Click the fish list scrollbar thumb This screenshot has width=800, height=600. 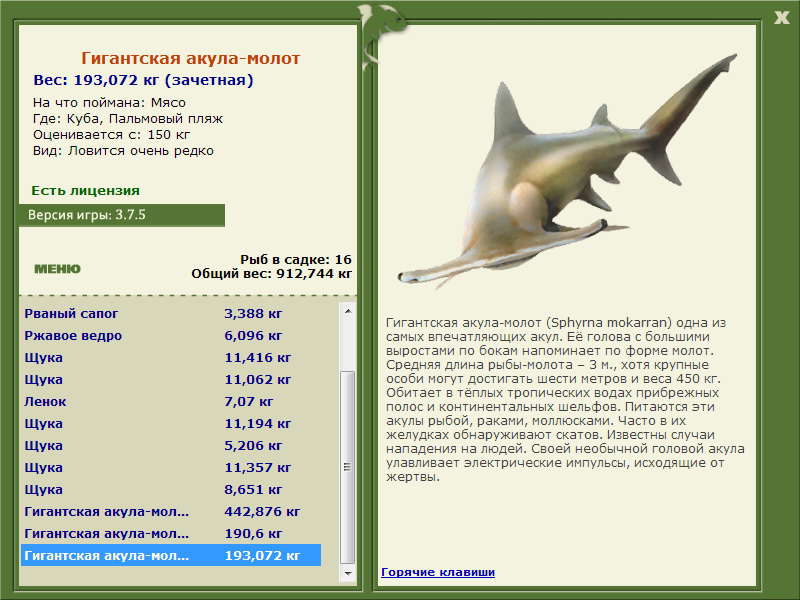347,467
